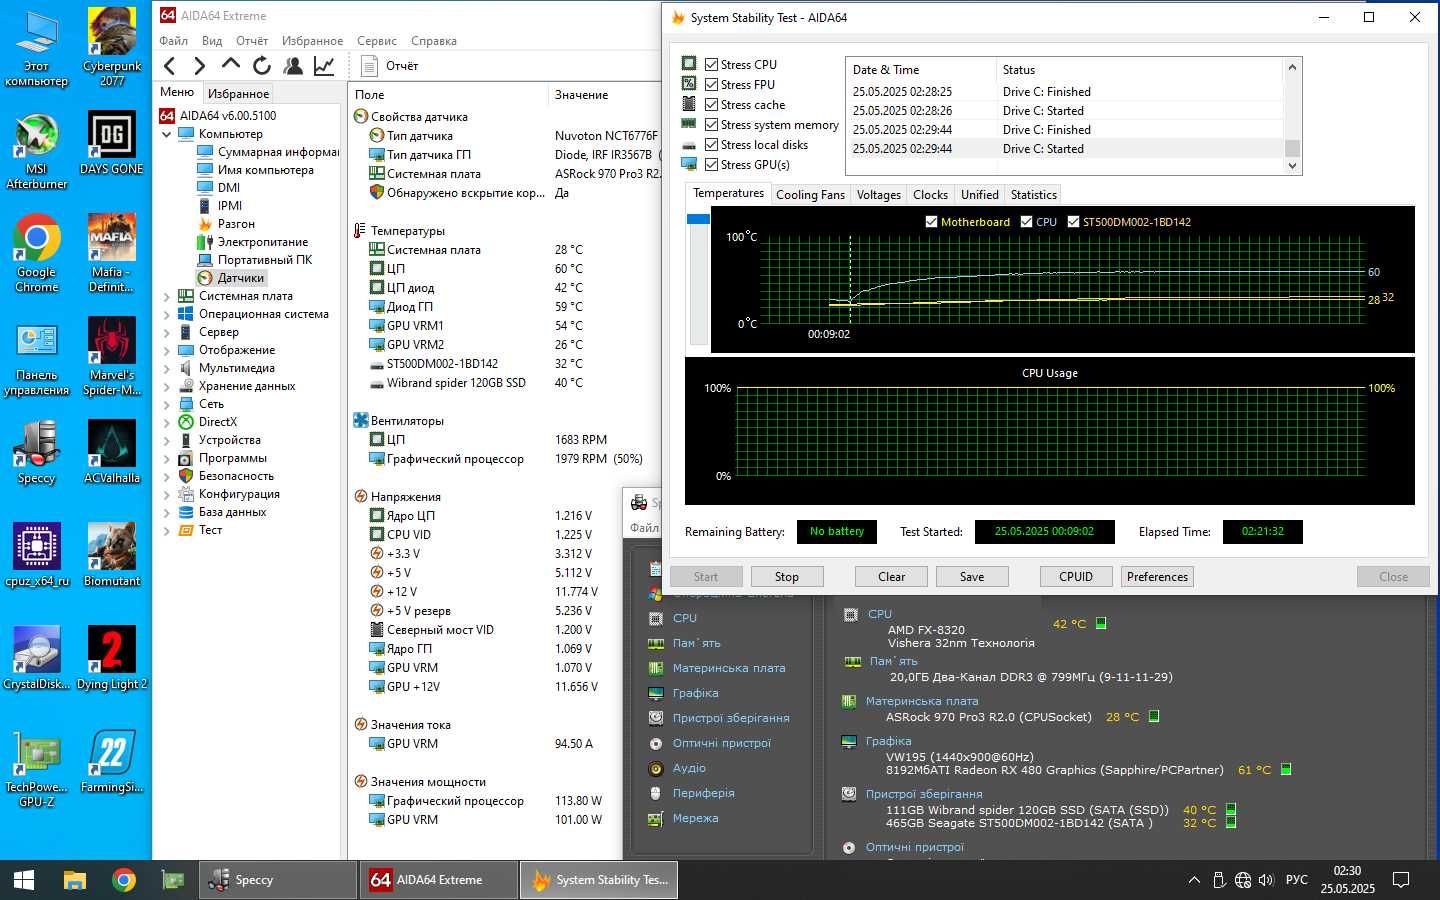Open cpuz_x64_ru desktop shortcut
The width and height of the screenshot is (1440, 900).
click(37, 555)
